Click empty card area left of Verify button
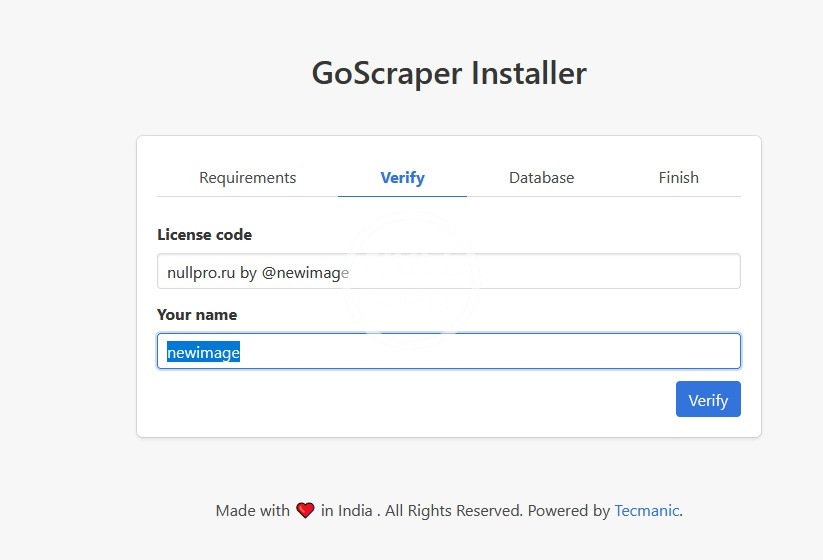 point(400,400)
